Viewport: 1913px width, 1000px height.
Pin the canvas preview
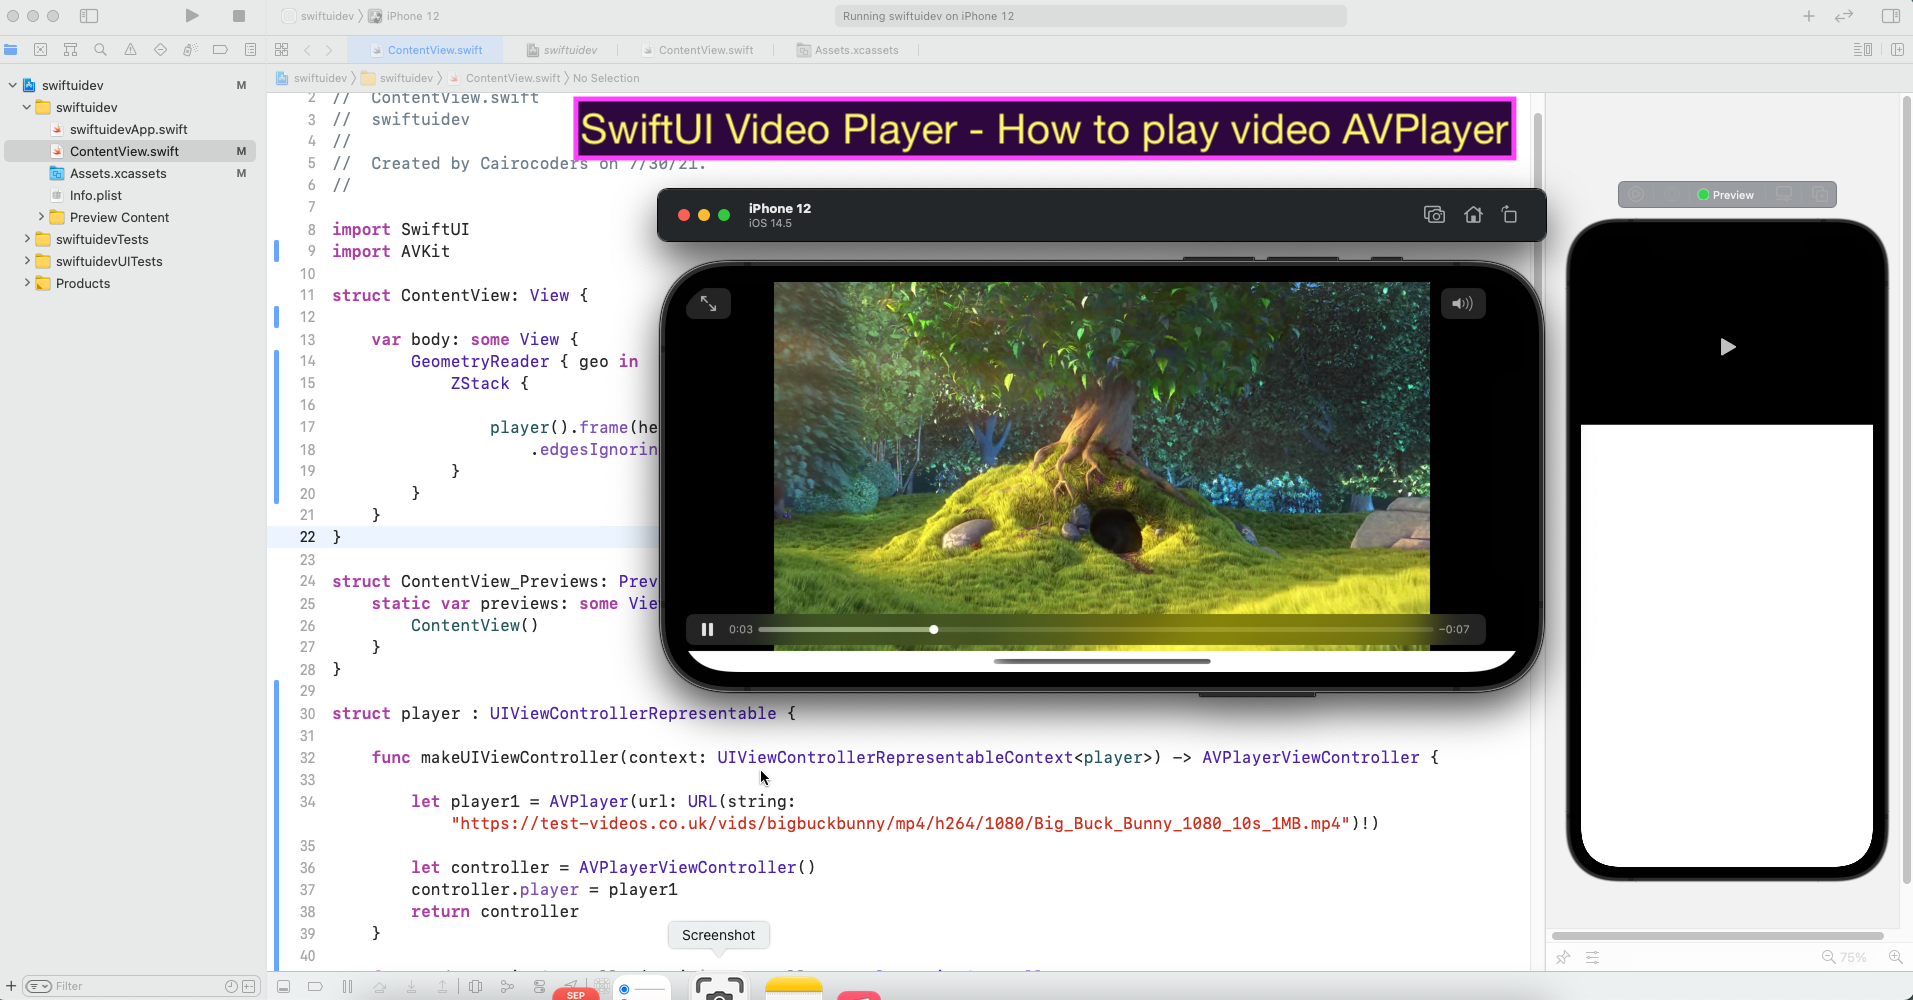click(x=1563, y=958)
